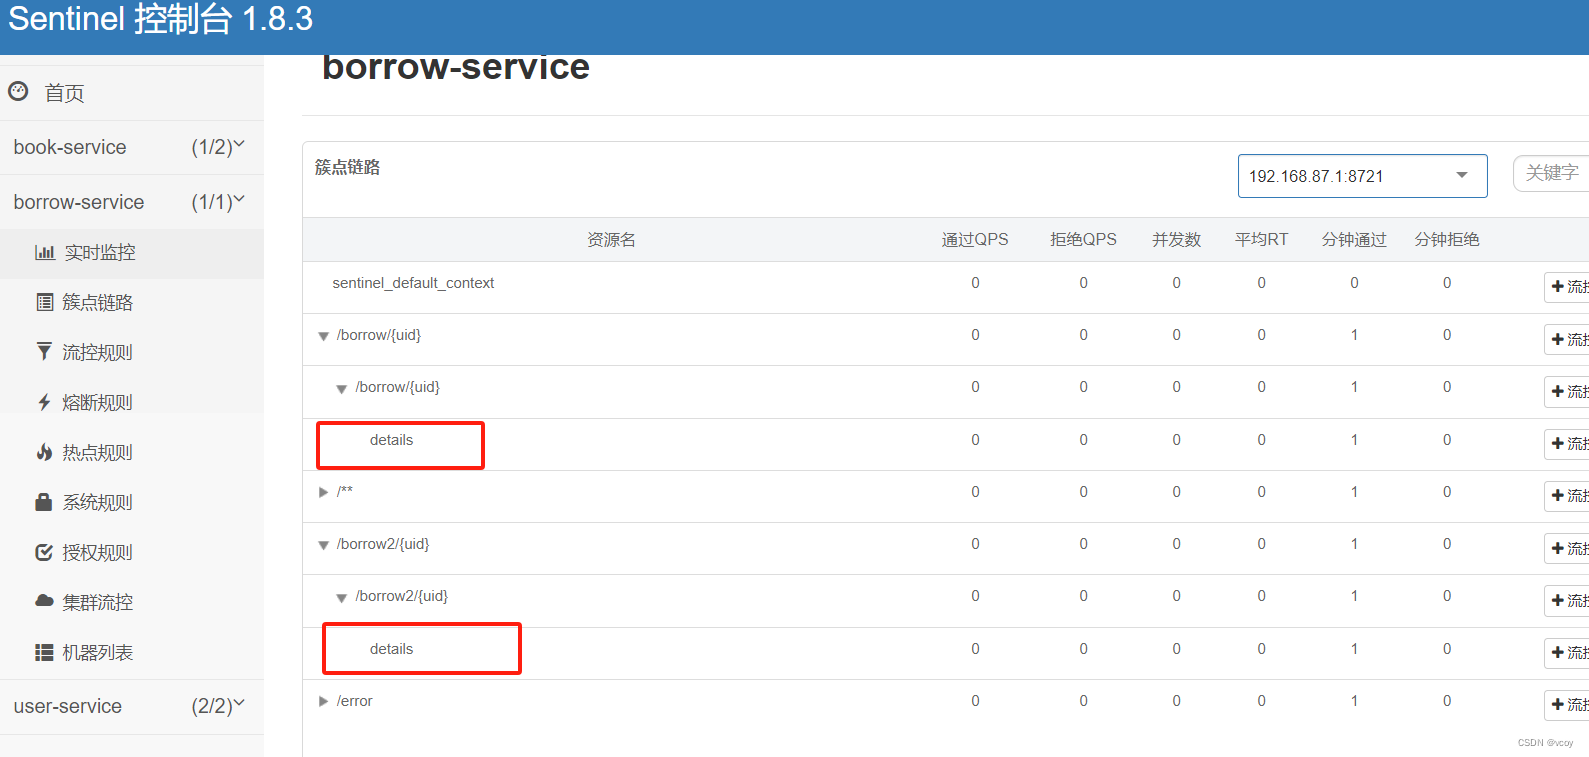Select details resource under /borrow2/{uid}
The image size is (1589, 757).
pyautogui.click(x=391, y=649)
